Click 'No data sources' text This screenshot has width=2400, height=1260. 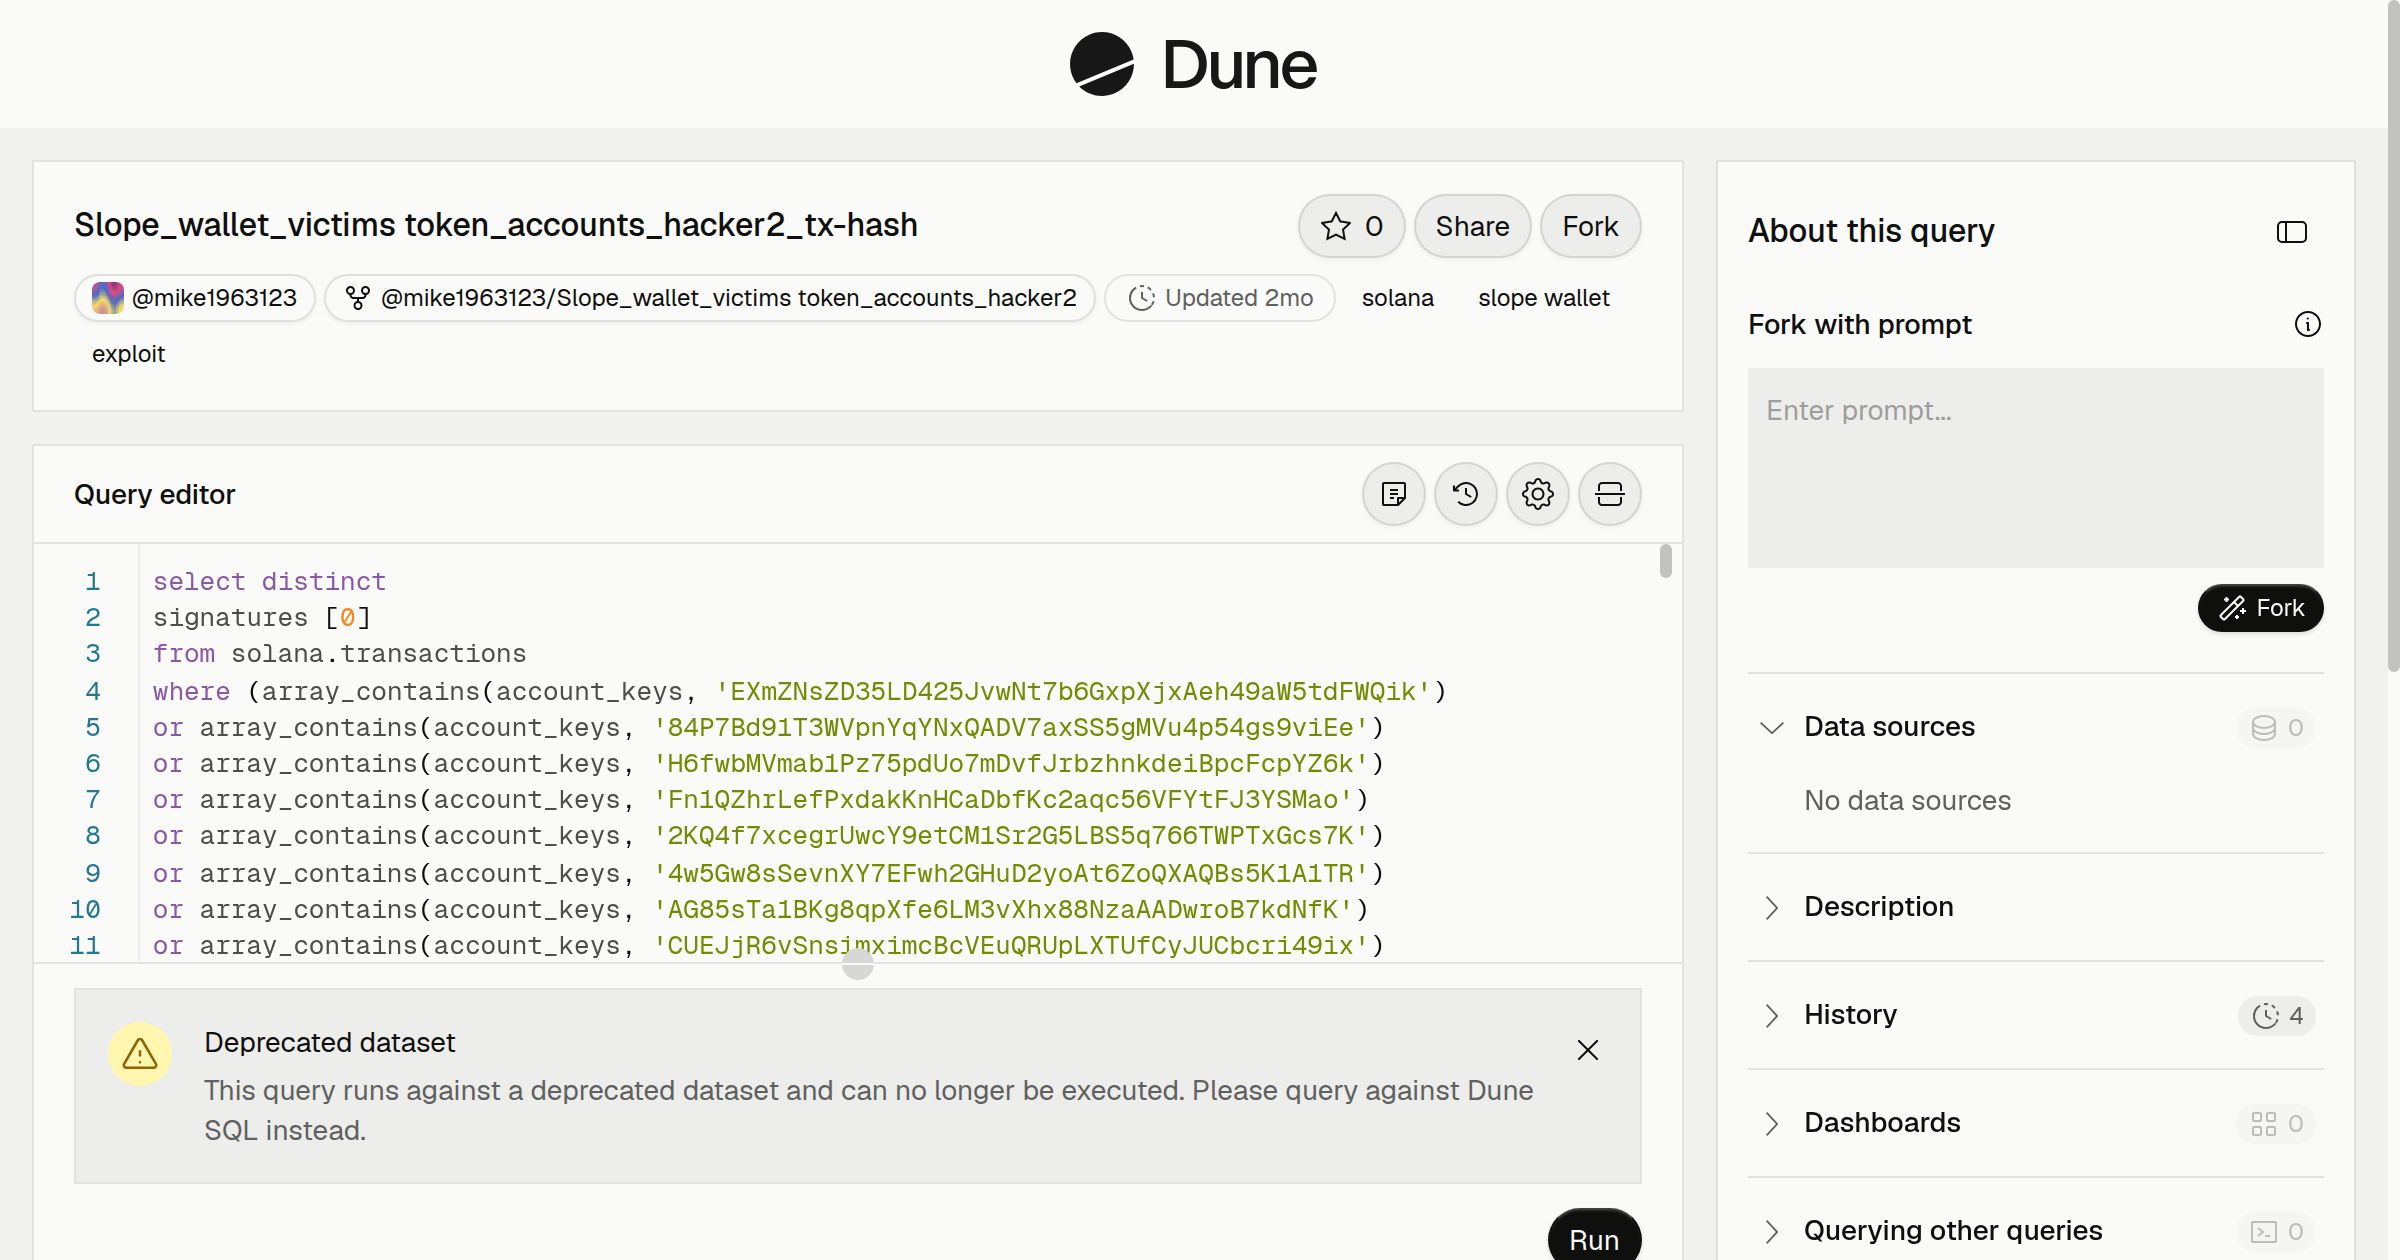click(1907, 801)
